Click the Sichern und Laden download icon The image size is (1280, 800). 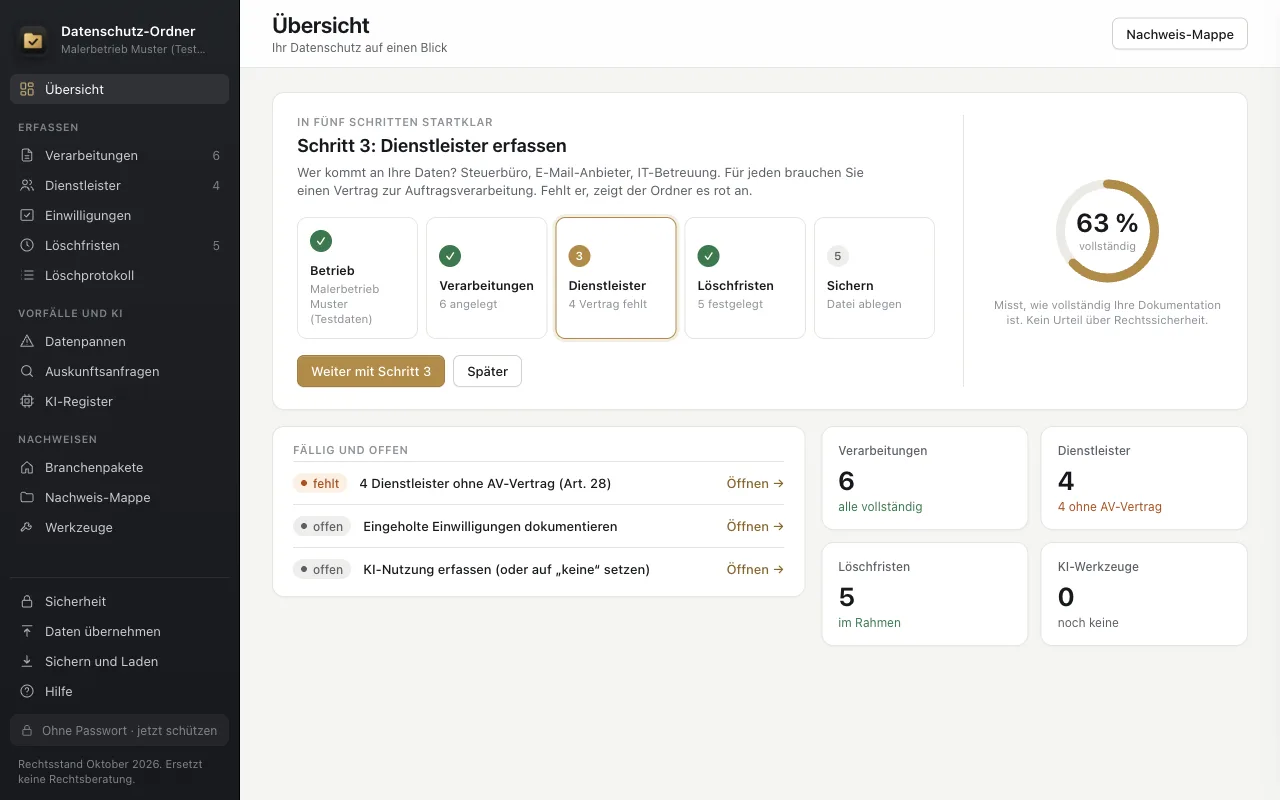[x=27, y=661]
